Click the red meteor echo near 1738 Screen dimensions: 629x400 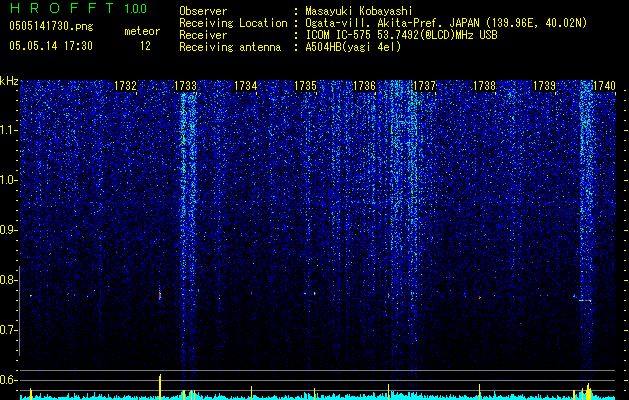pos(480,298)
